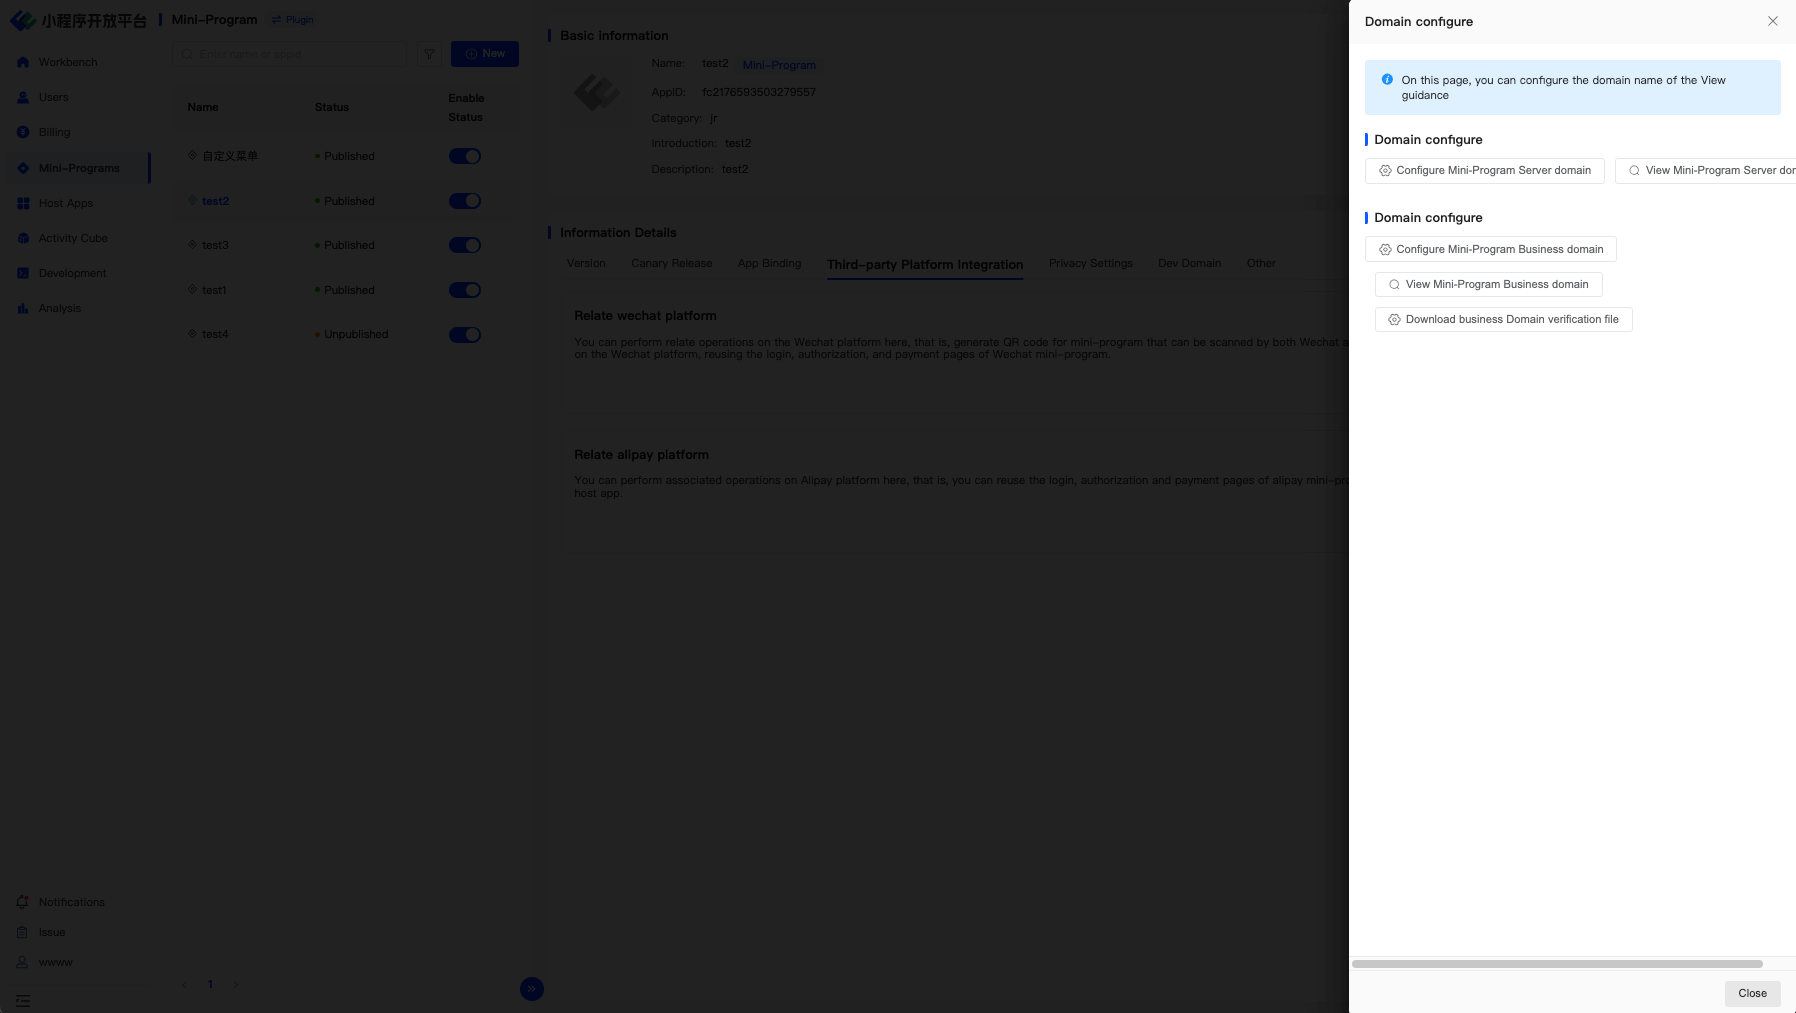The width and height of the screenshot is (1796, 1013).
Task: Click the blue collapse panel arrow
Action: click(x=532, y=989)
